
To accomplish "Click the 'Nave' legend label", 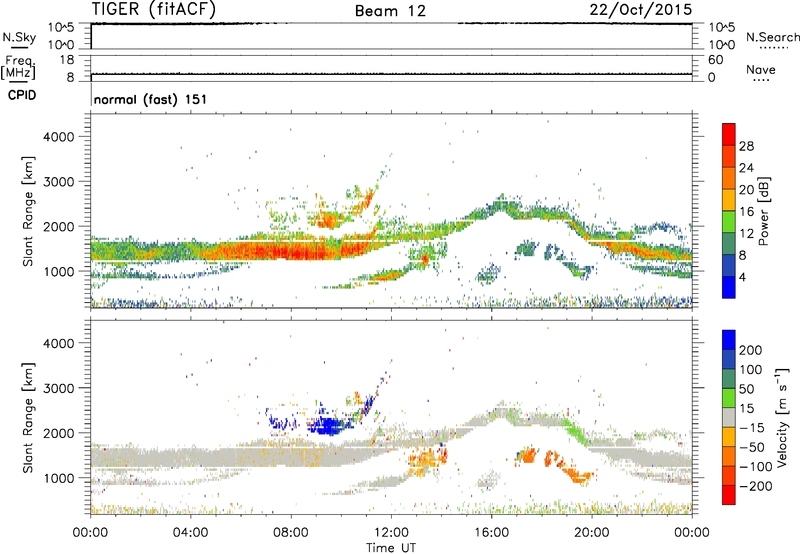I will click(x=761, y=69).
